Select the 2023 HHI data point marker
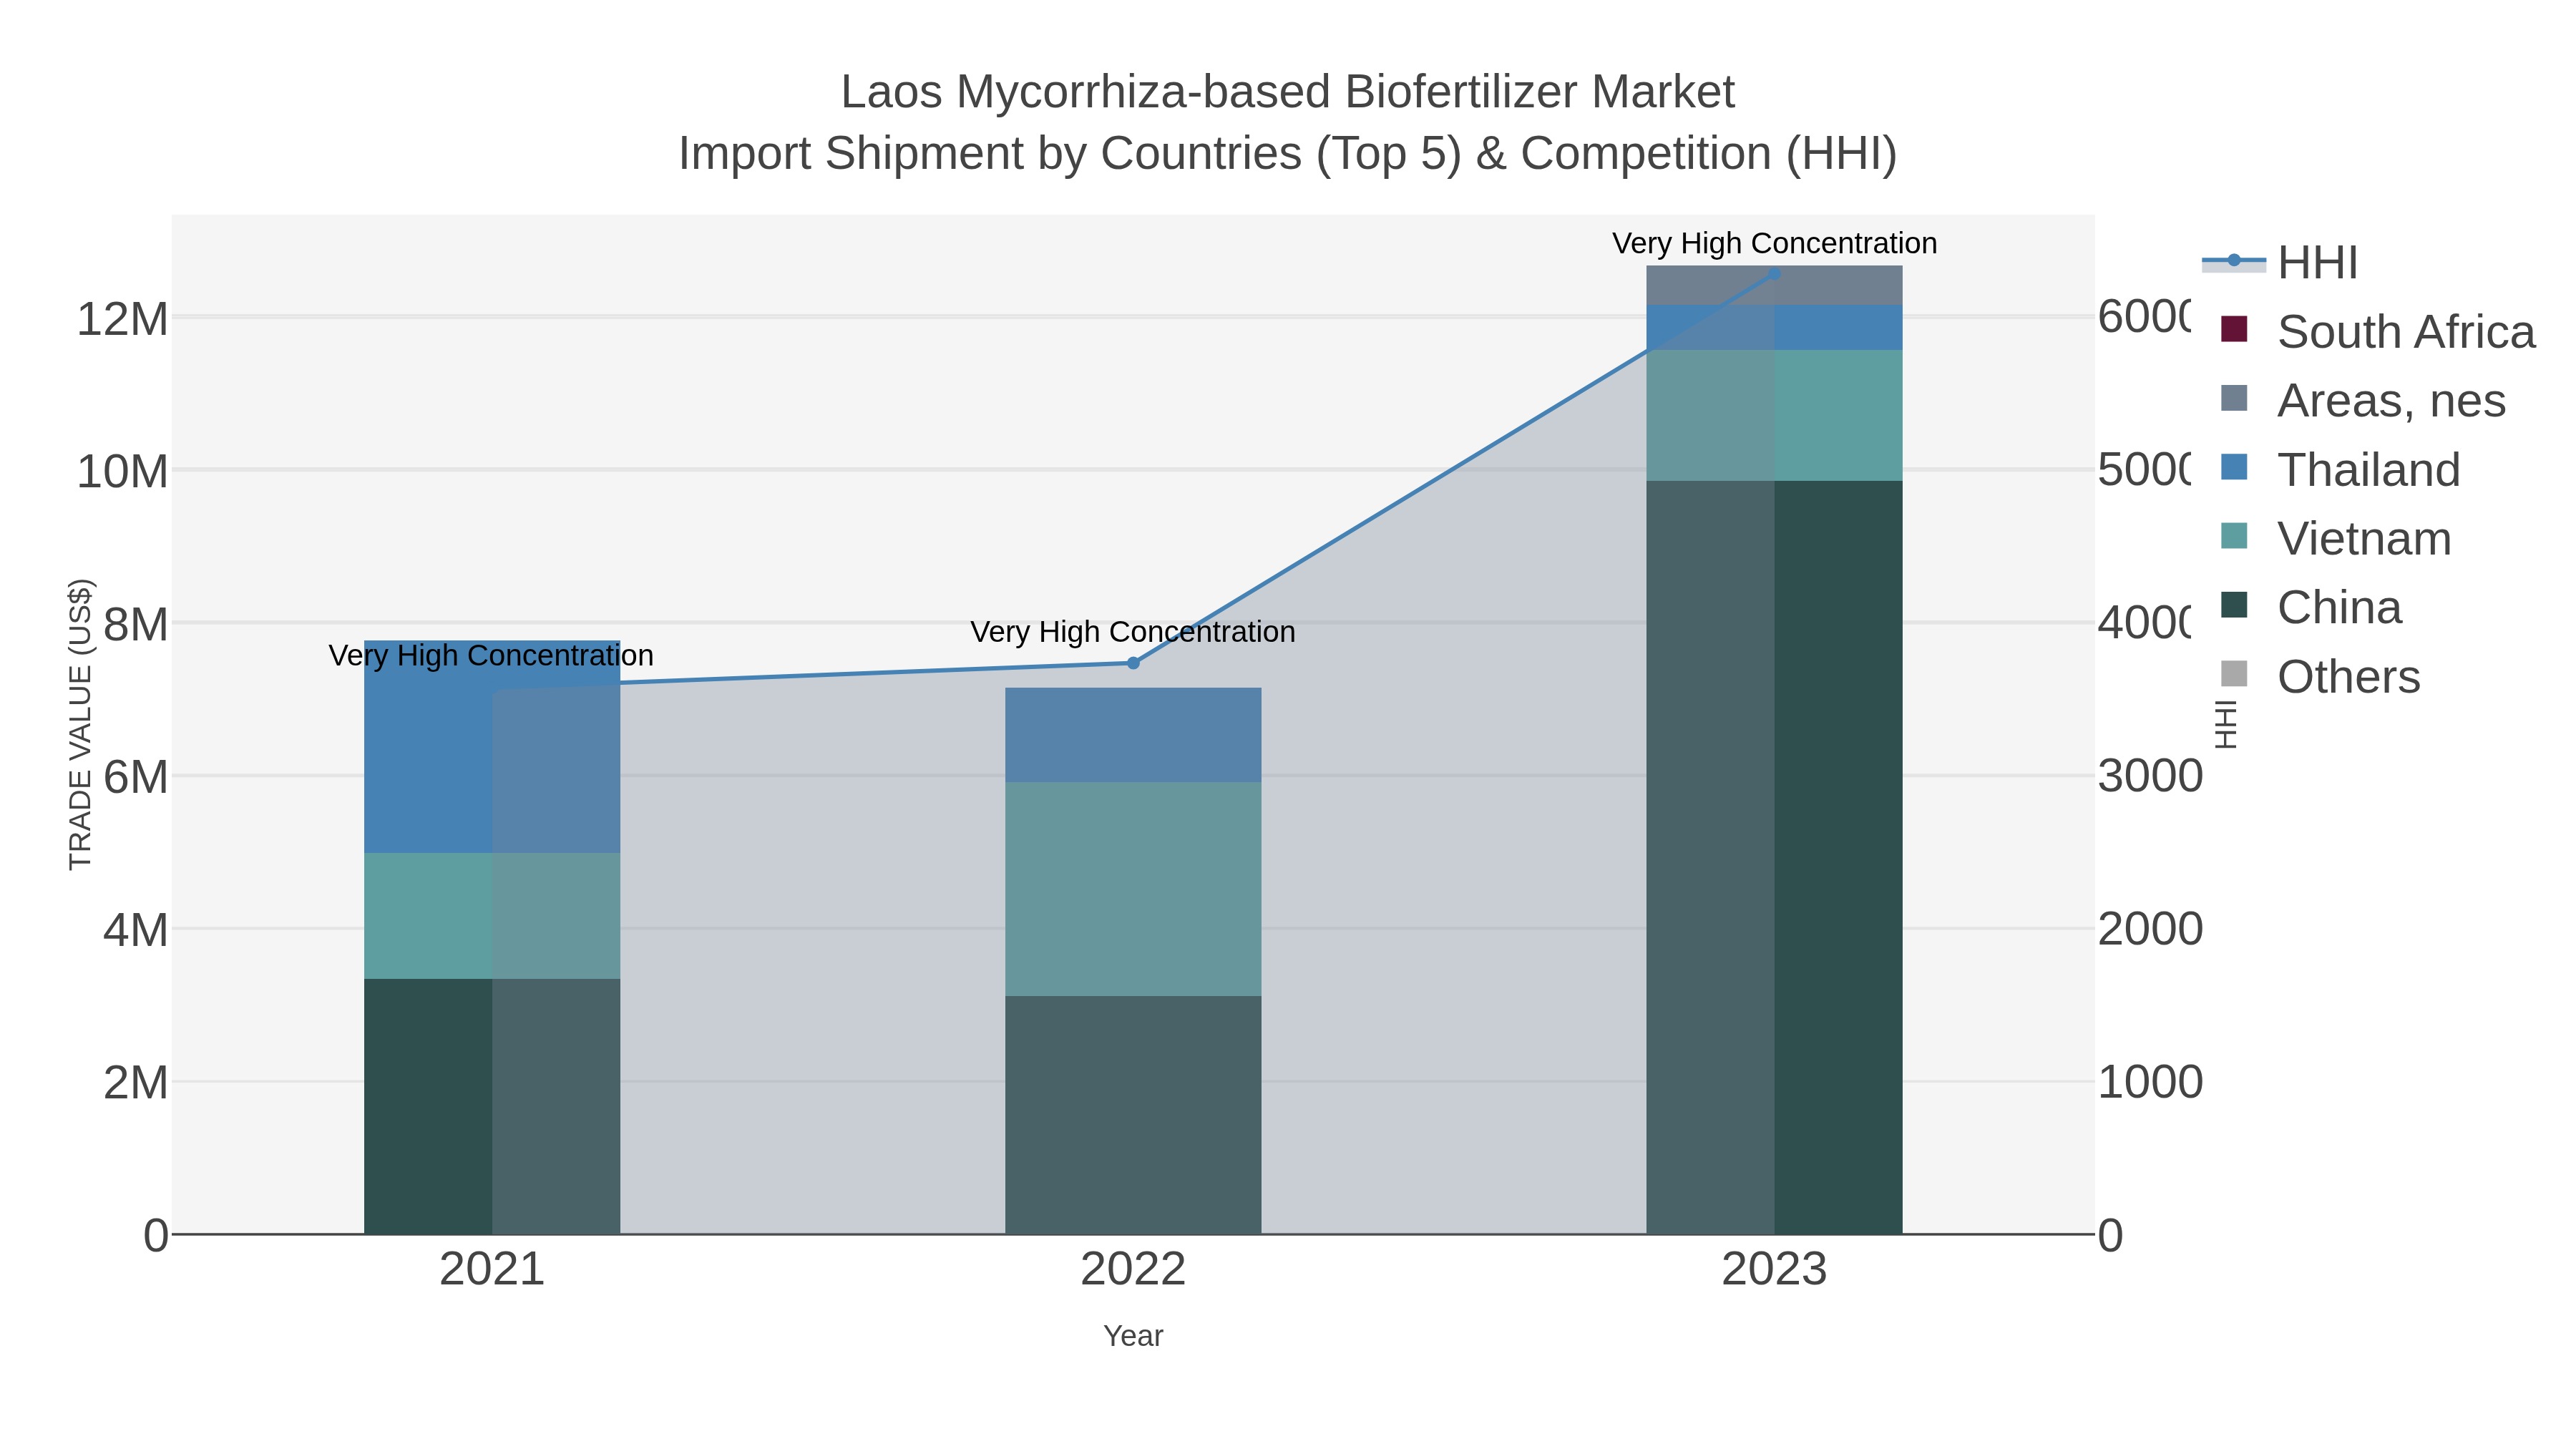This screenshot has width=2576, height=1449. click(x=1774, y=273)
